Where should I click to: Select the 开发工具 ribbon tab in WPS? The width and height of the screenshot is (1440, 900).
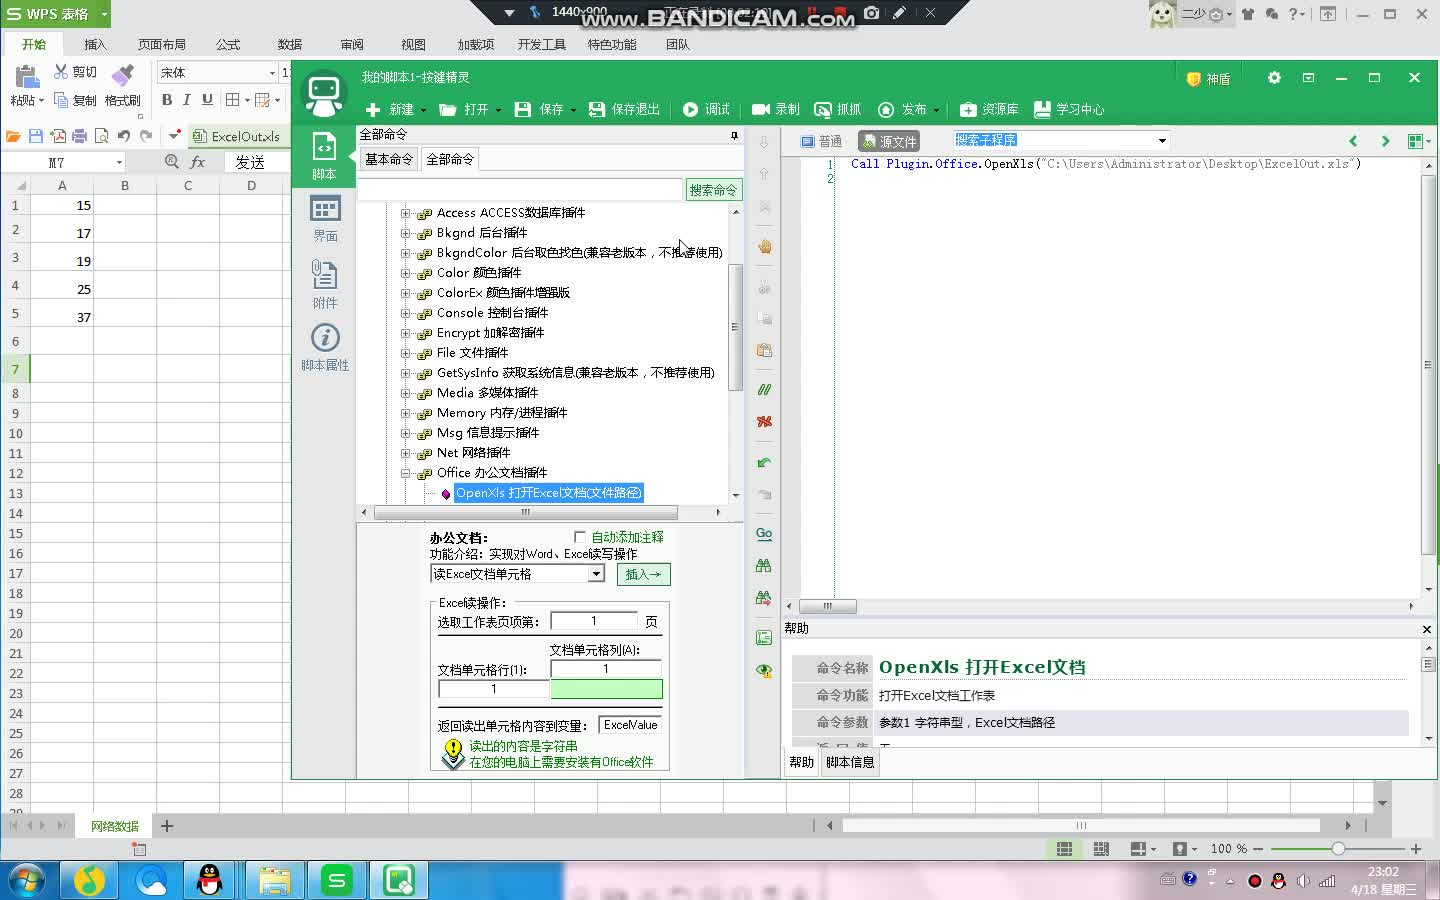541,44
